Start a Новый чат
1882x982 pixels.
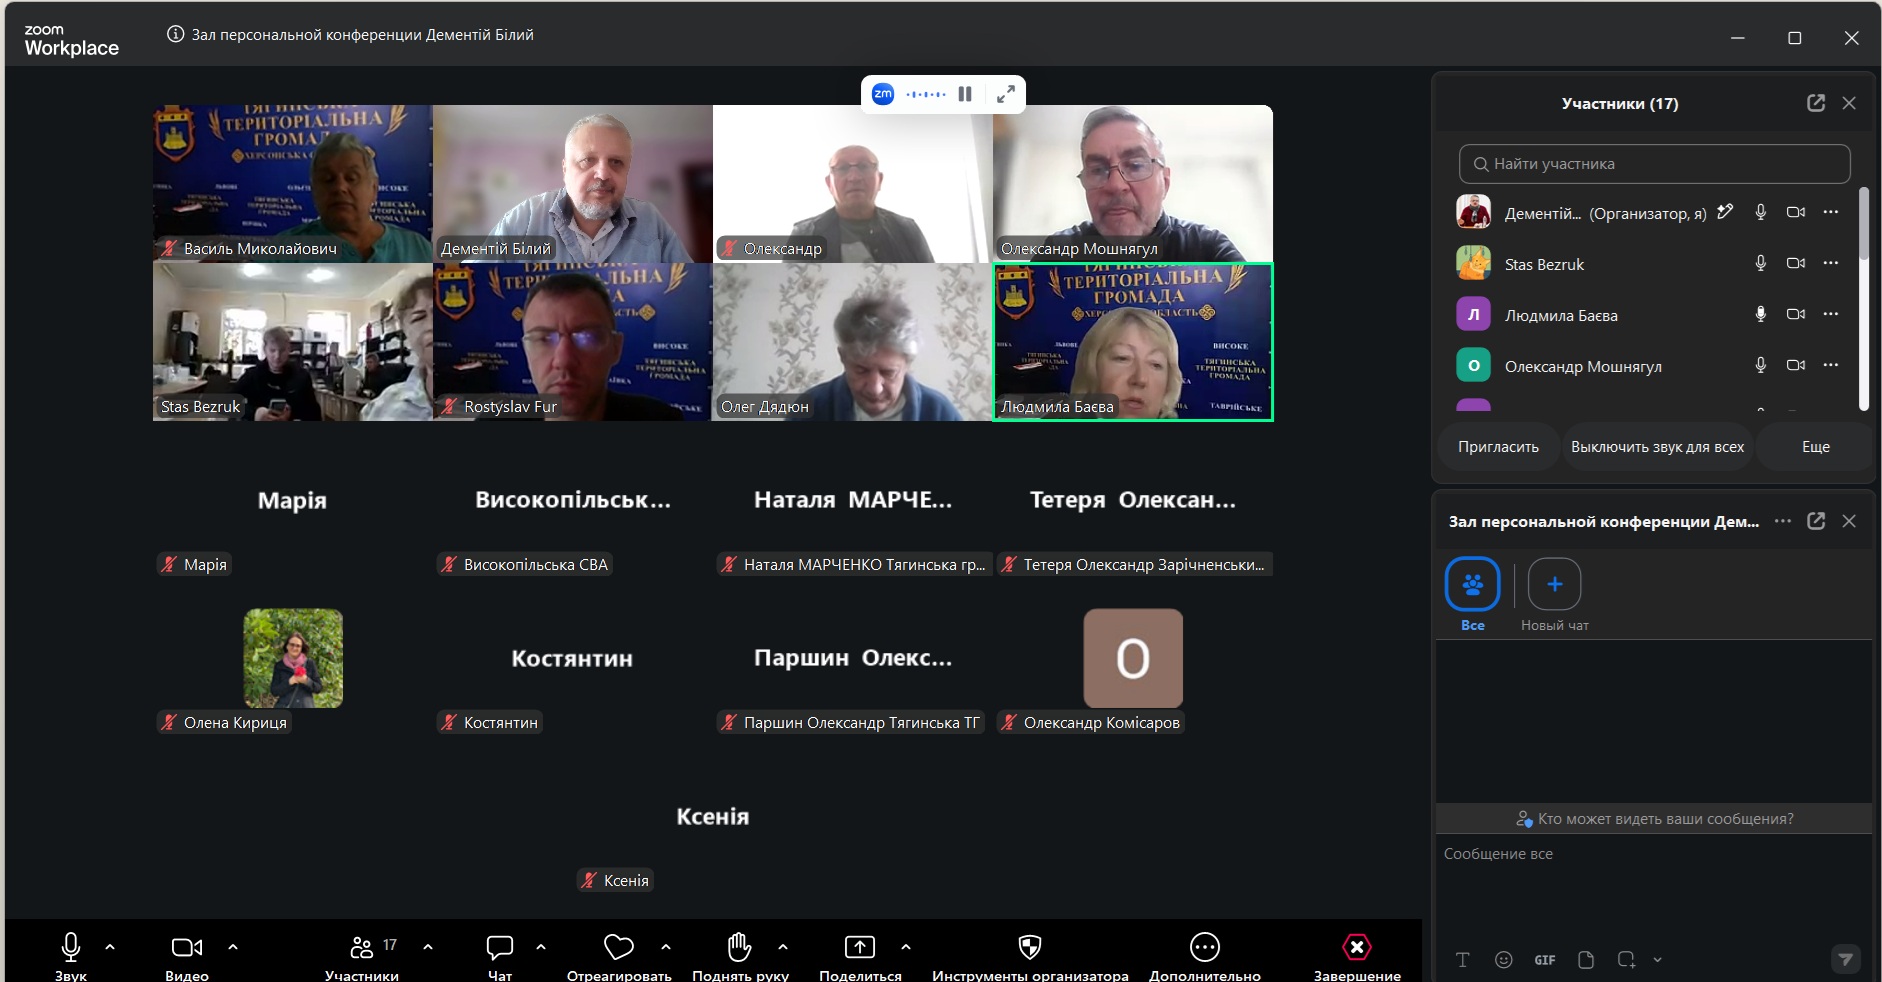[x=1555, y=596]
